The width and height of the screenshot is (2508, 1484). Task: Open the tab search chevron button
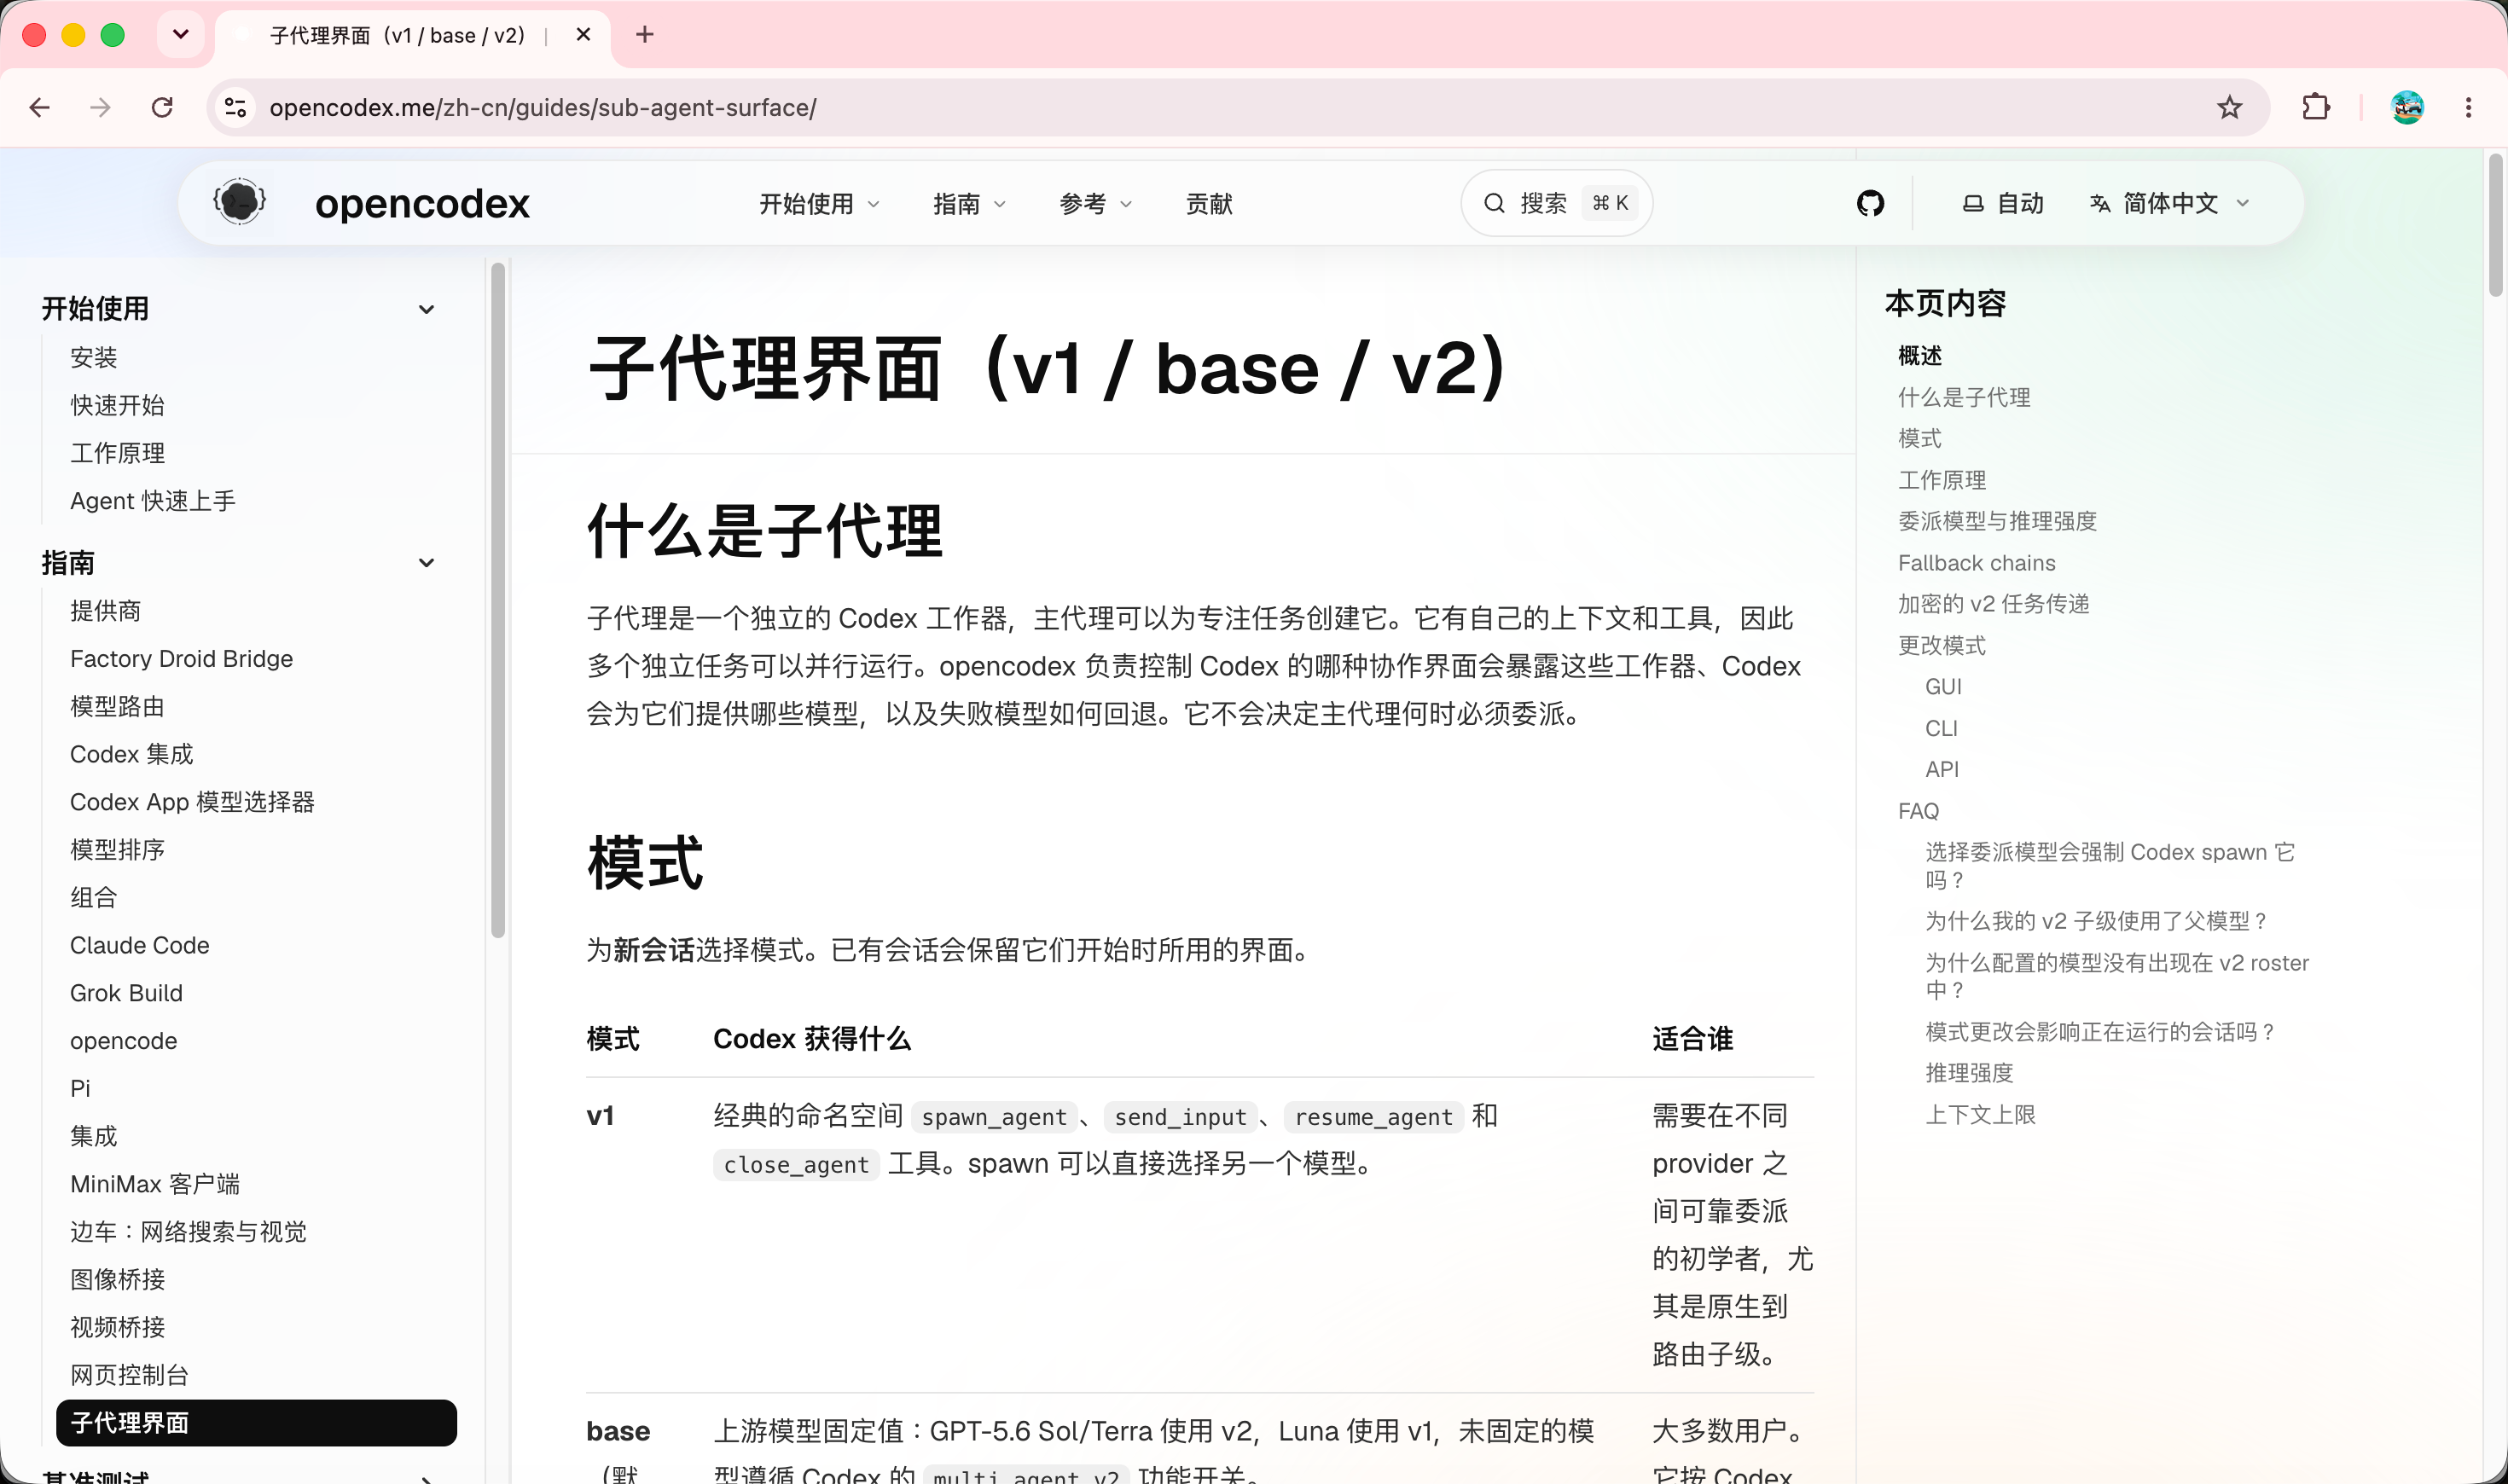(x=181, y=35)
